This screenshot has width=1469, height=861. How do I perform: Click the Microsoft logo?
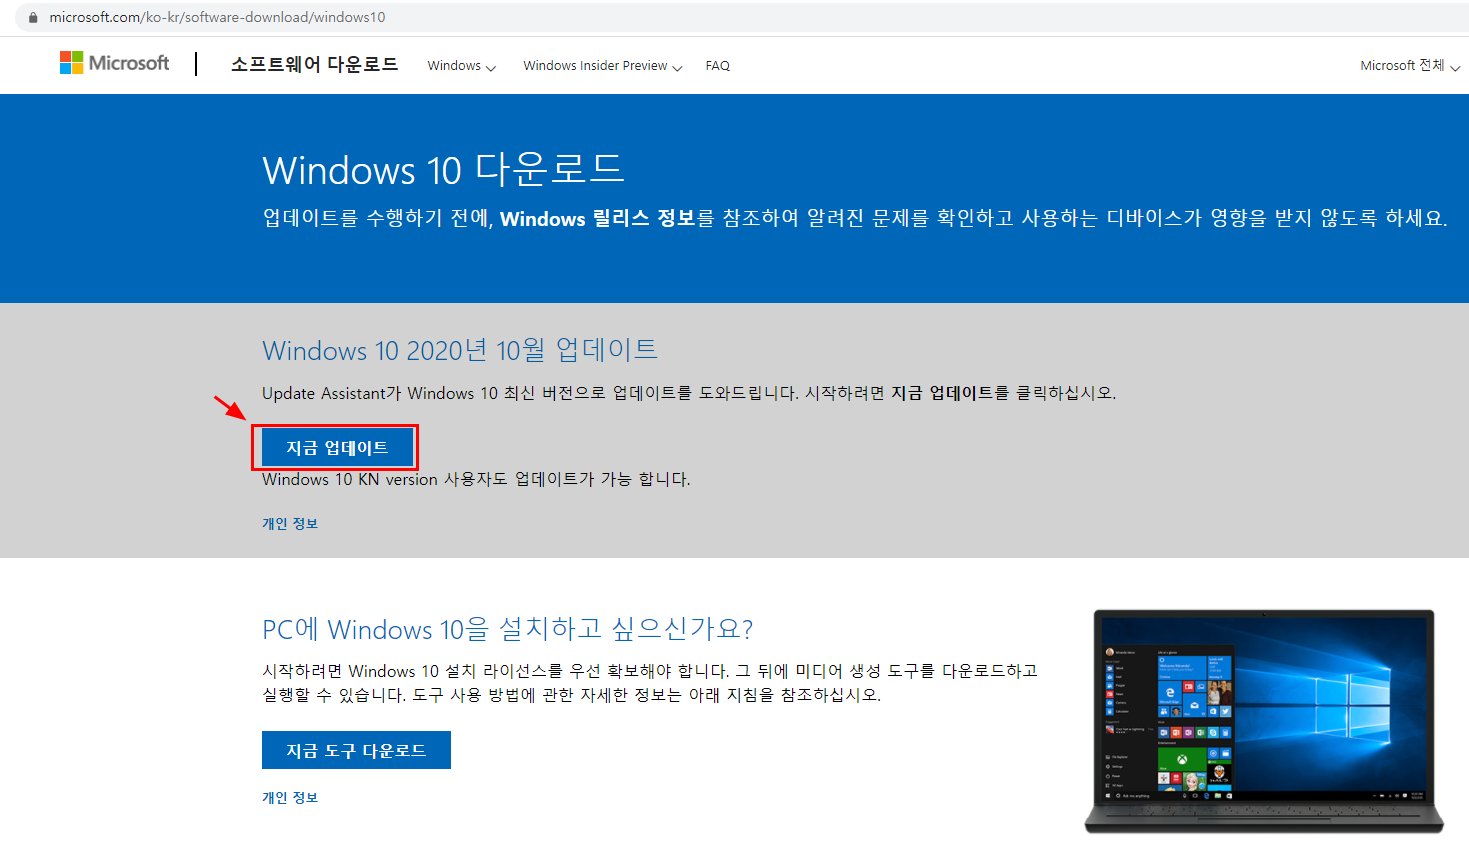point(115,63)
